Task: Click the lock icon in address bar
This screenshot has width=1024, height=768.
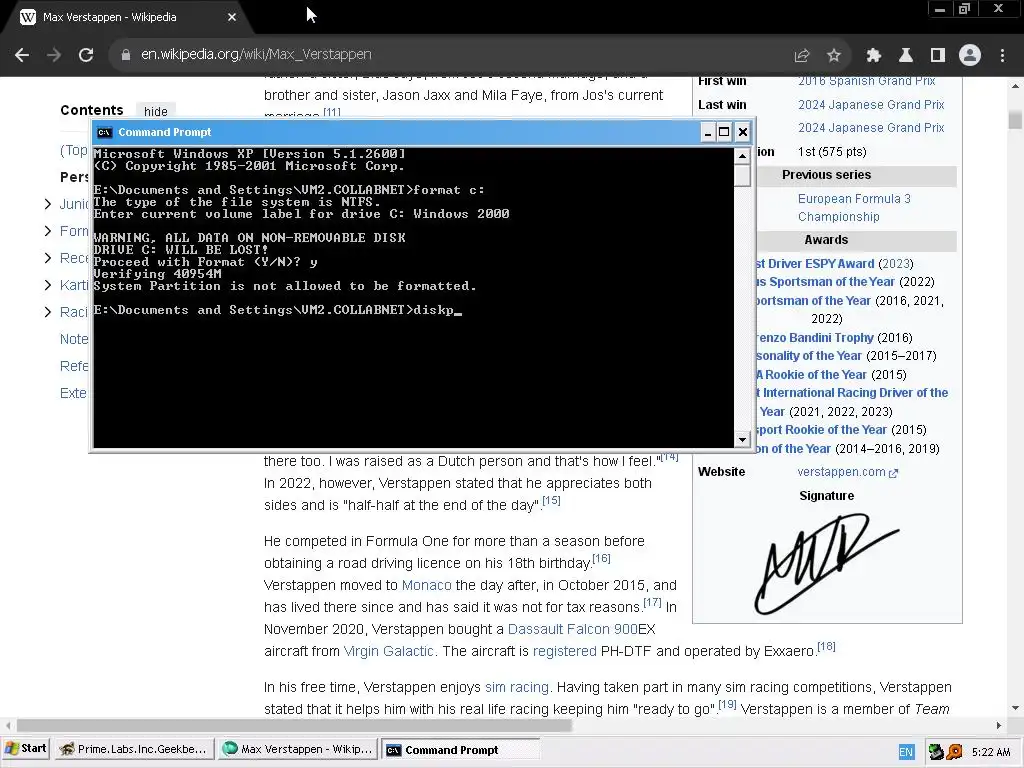Action: [125, 55]
